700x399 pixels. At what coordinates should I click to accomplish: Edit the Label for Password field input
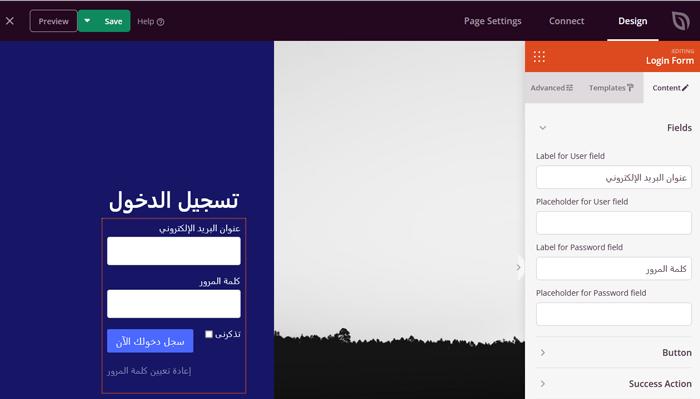(614, 268)
